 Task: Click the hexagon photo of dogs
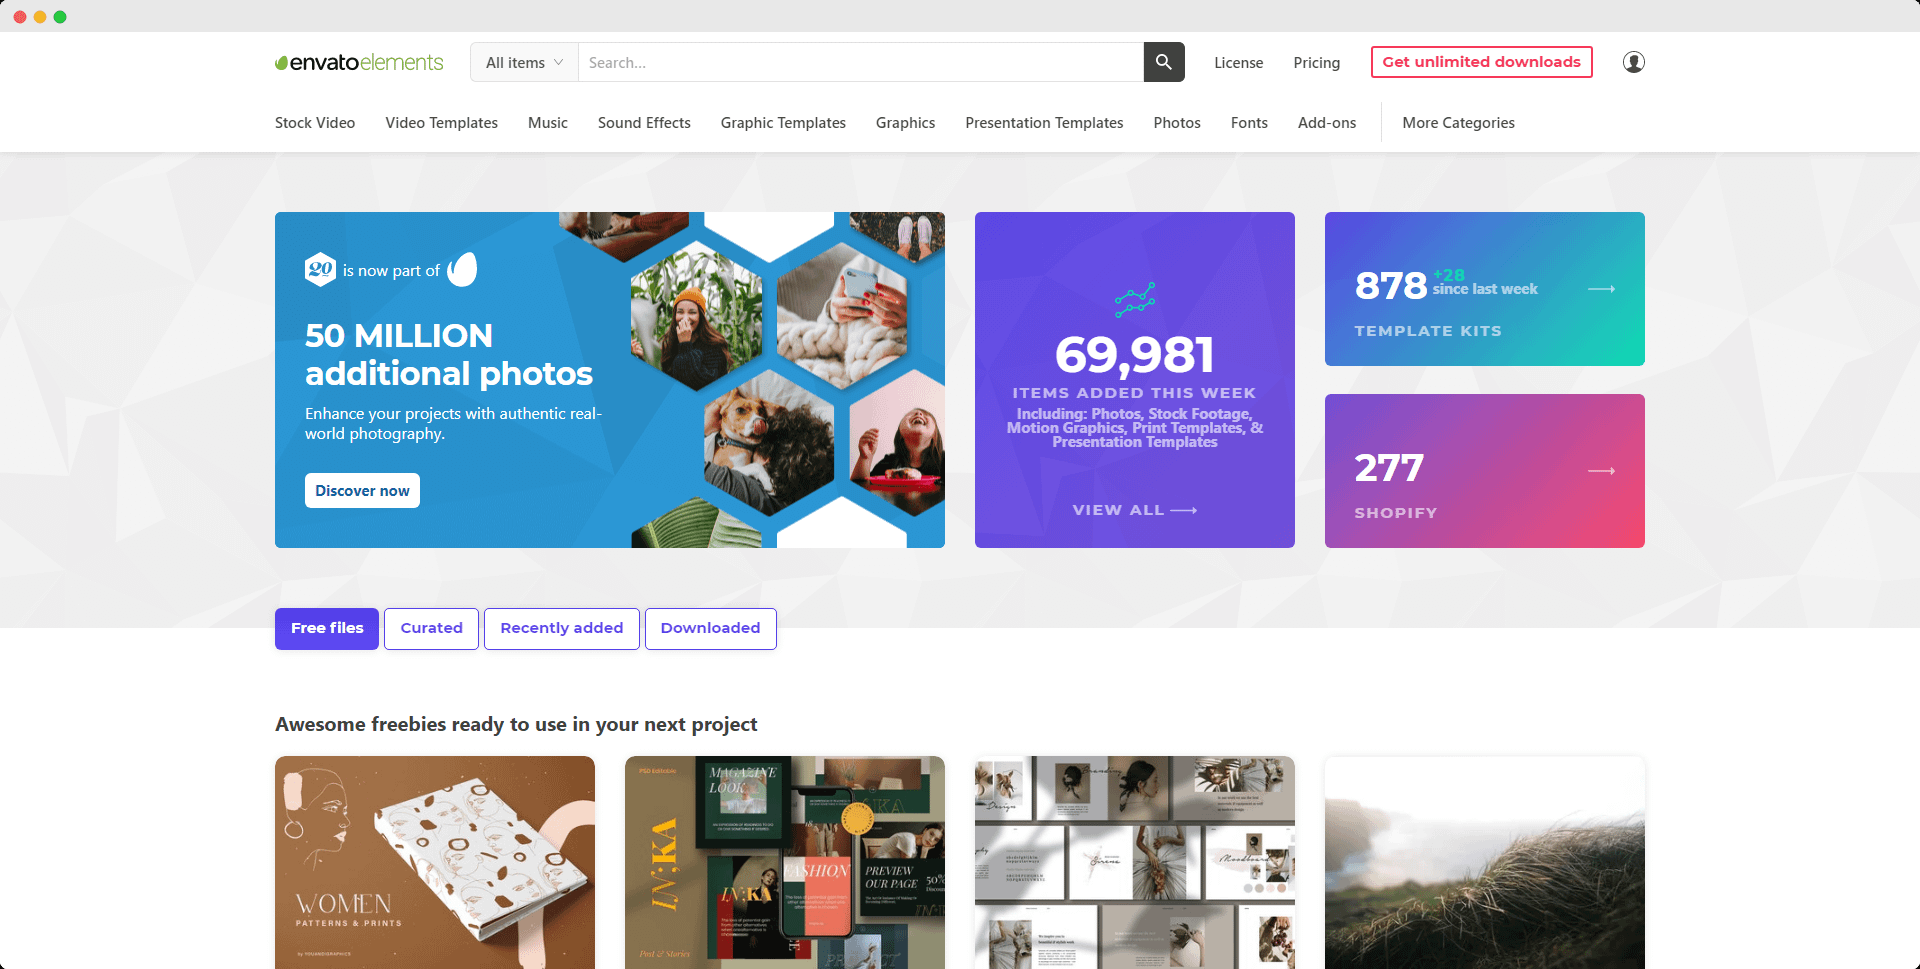click(769, 441)
